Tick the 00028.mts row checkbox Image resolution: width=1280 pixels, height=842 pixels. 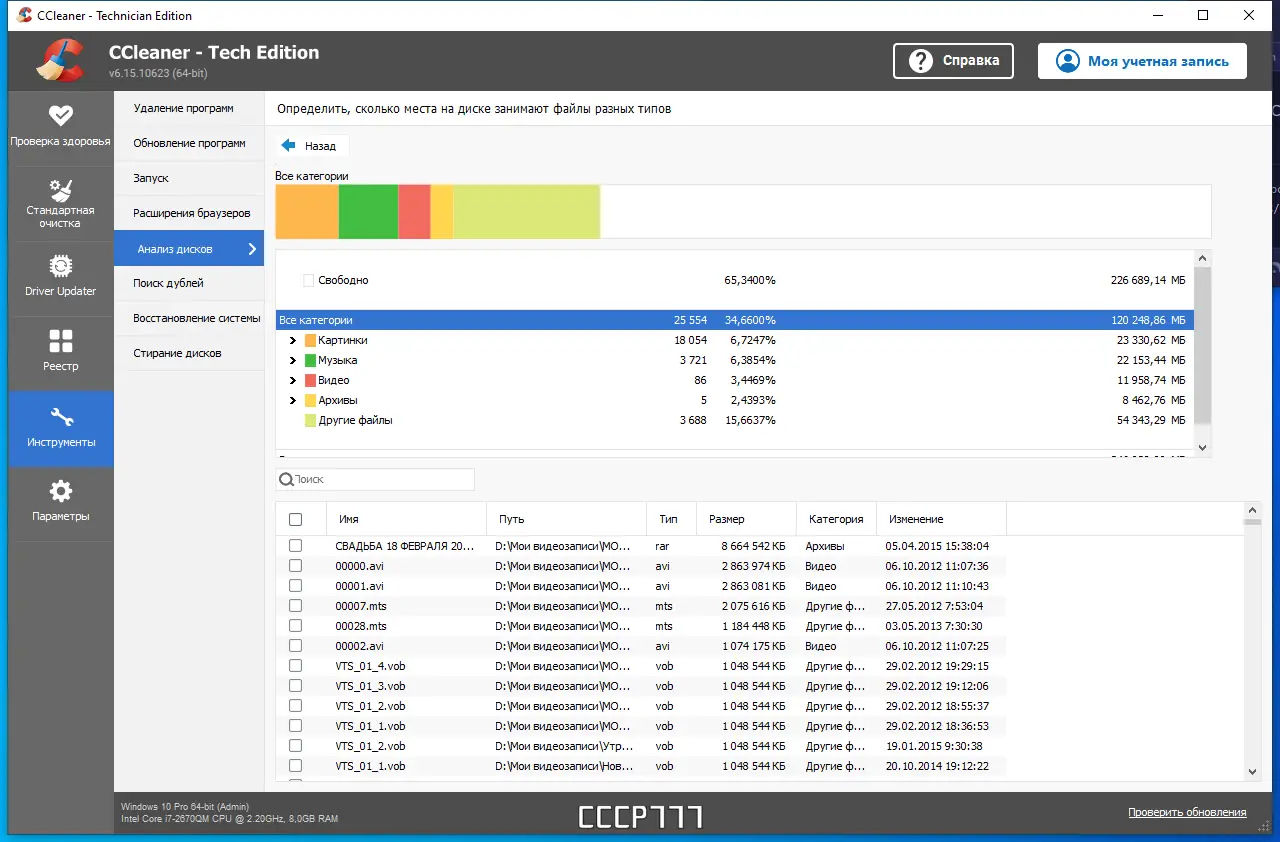tap(295, 626)
